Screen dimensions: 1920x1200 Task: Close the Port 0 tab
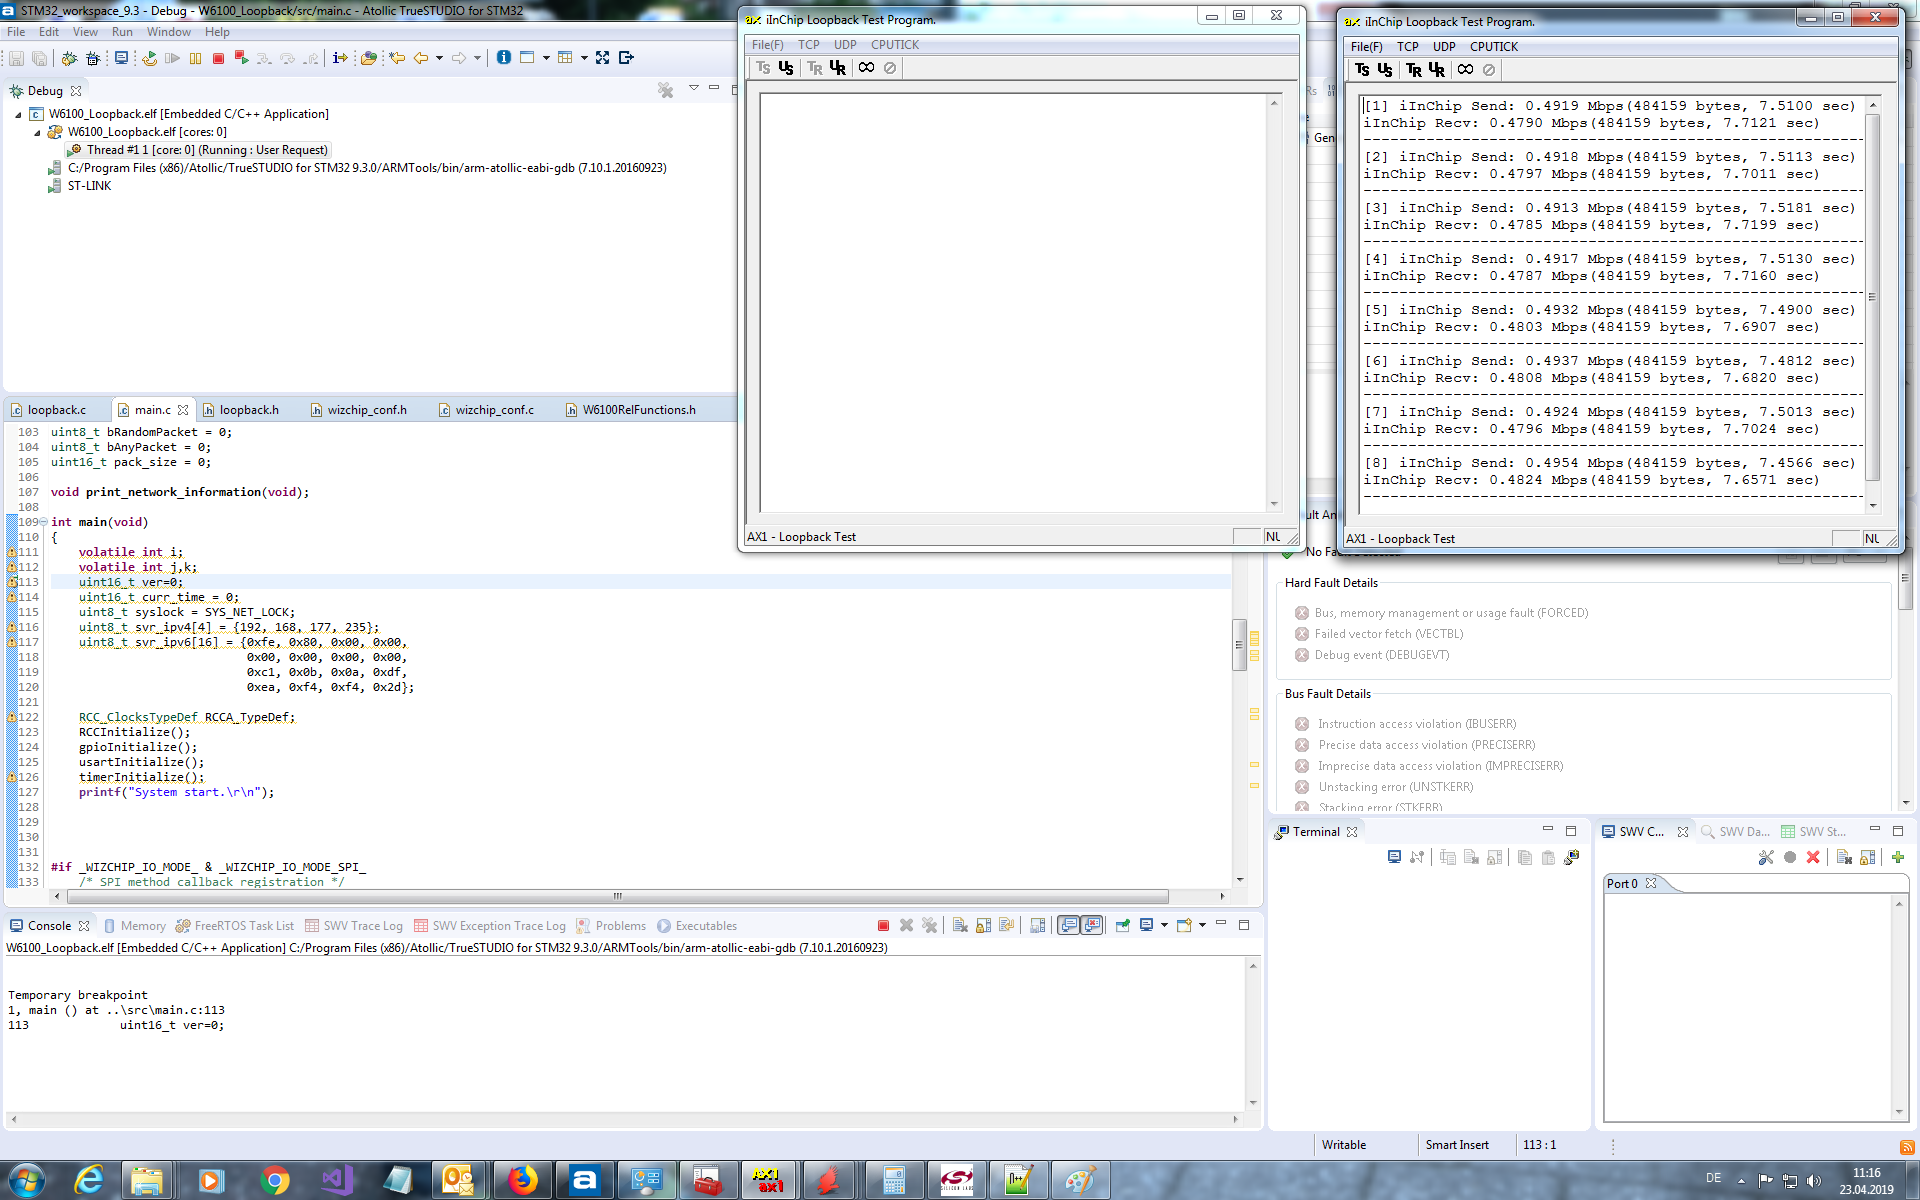(1651, 883)
